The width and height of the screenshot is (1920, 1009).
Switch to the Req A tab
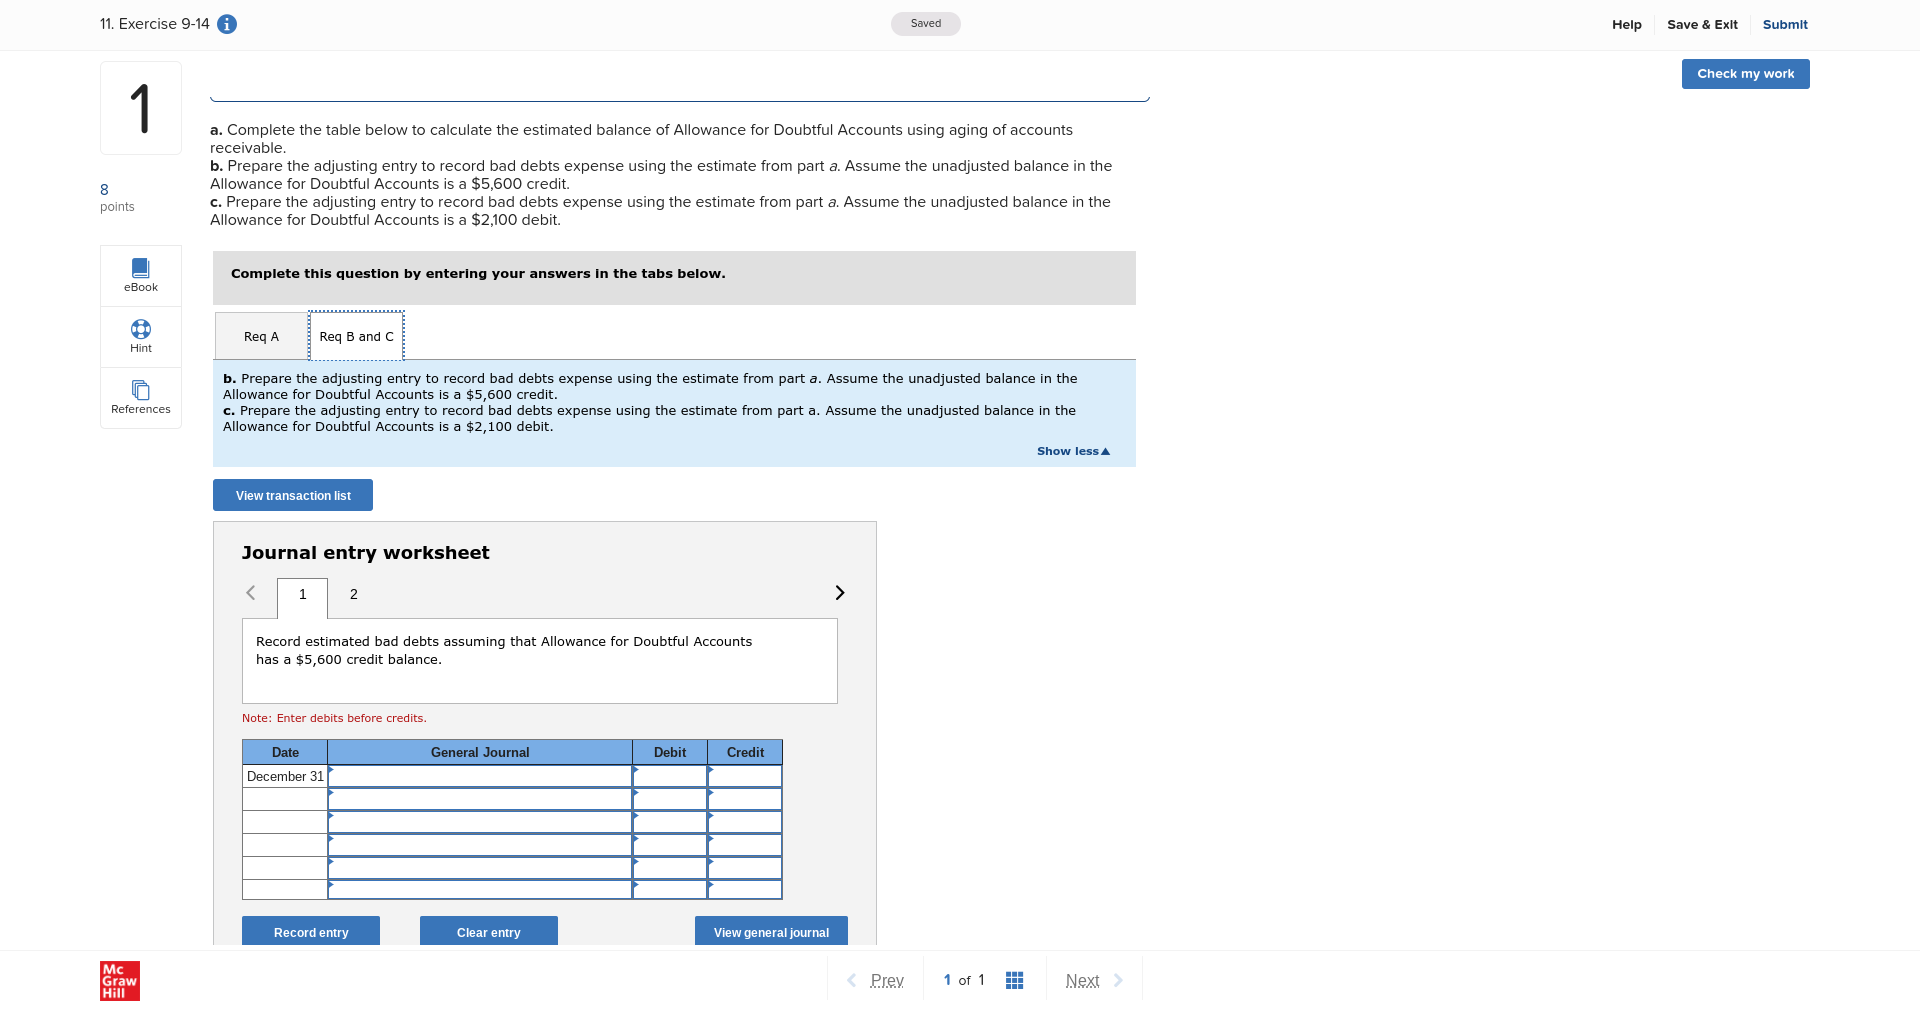pyautogui.click(x=260, y=336)
